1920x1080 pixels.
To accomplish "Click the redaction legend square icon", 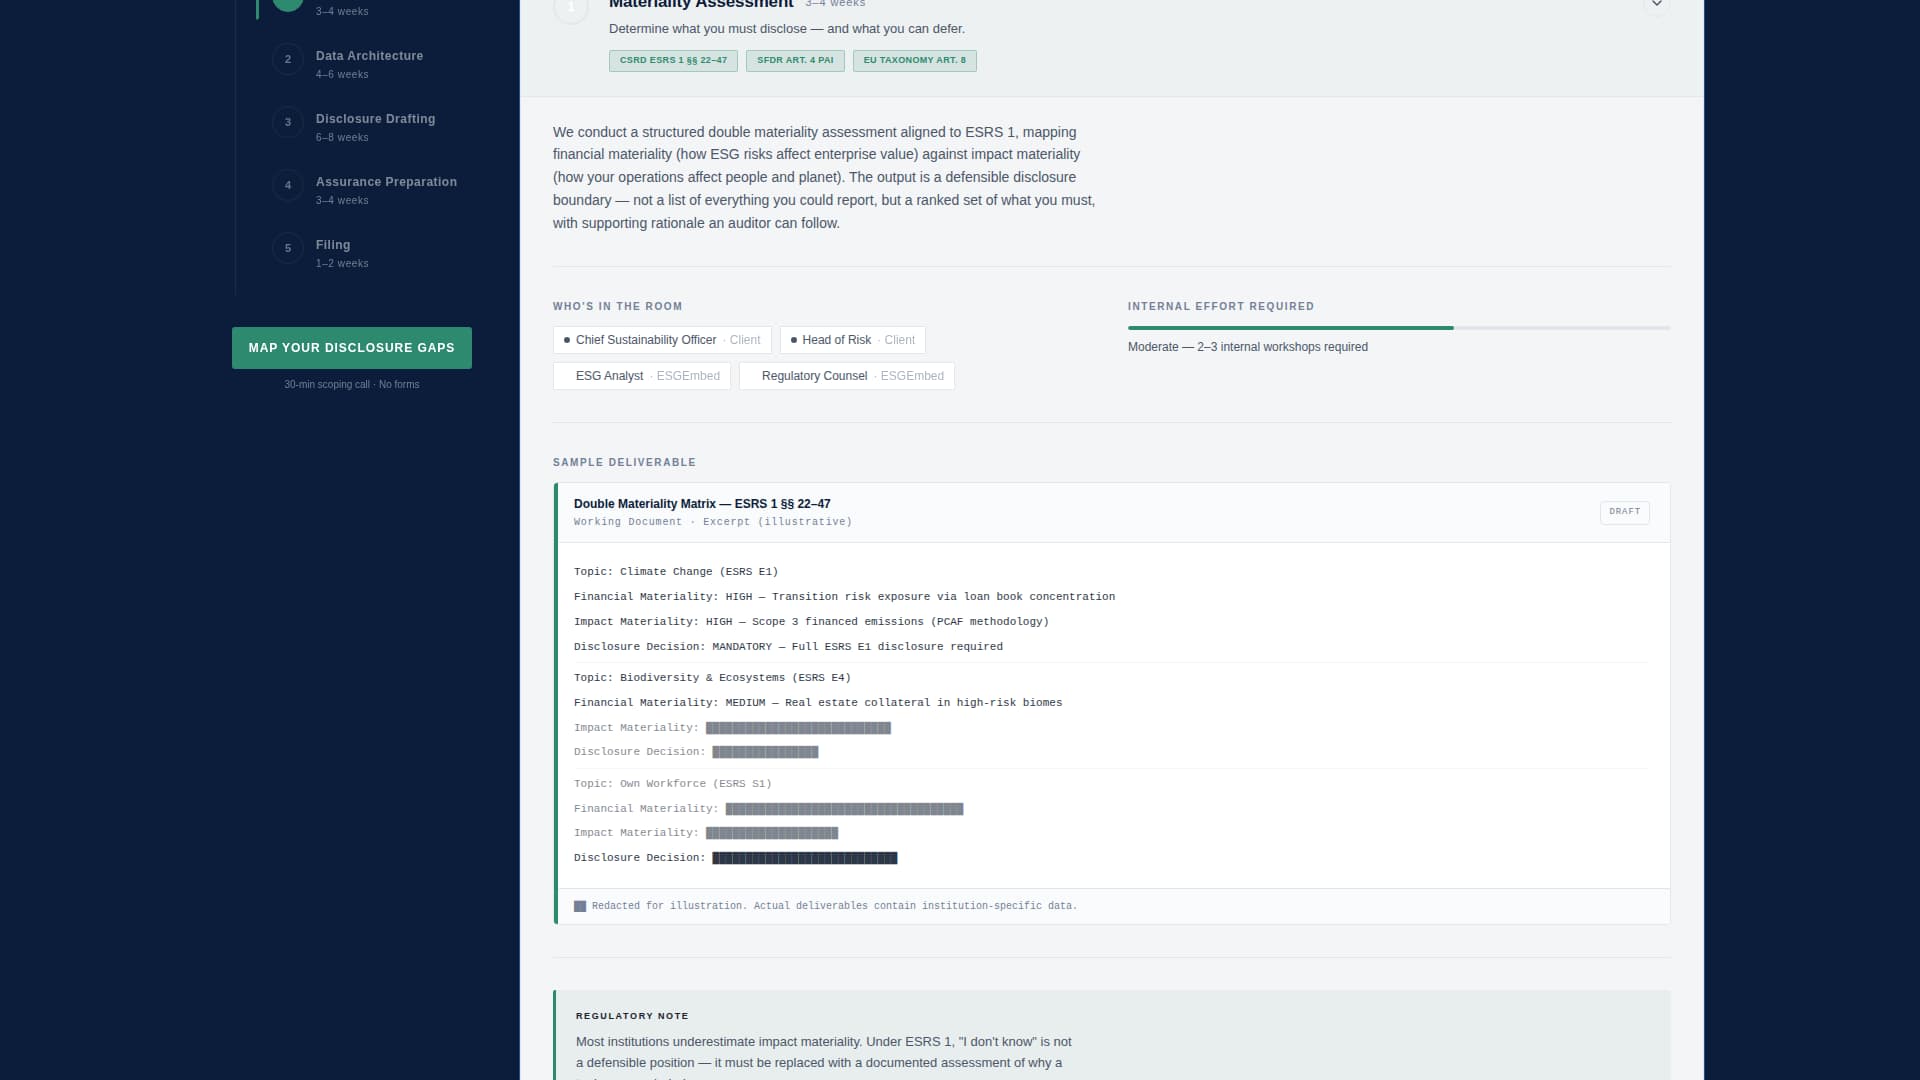I will coord(580,907).
